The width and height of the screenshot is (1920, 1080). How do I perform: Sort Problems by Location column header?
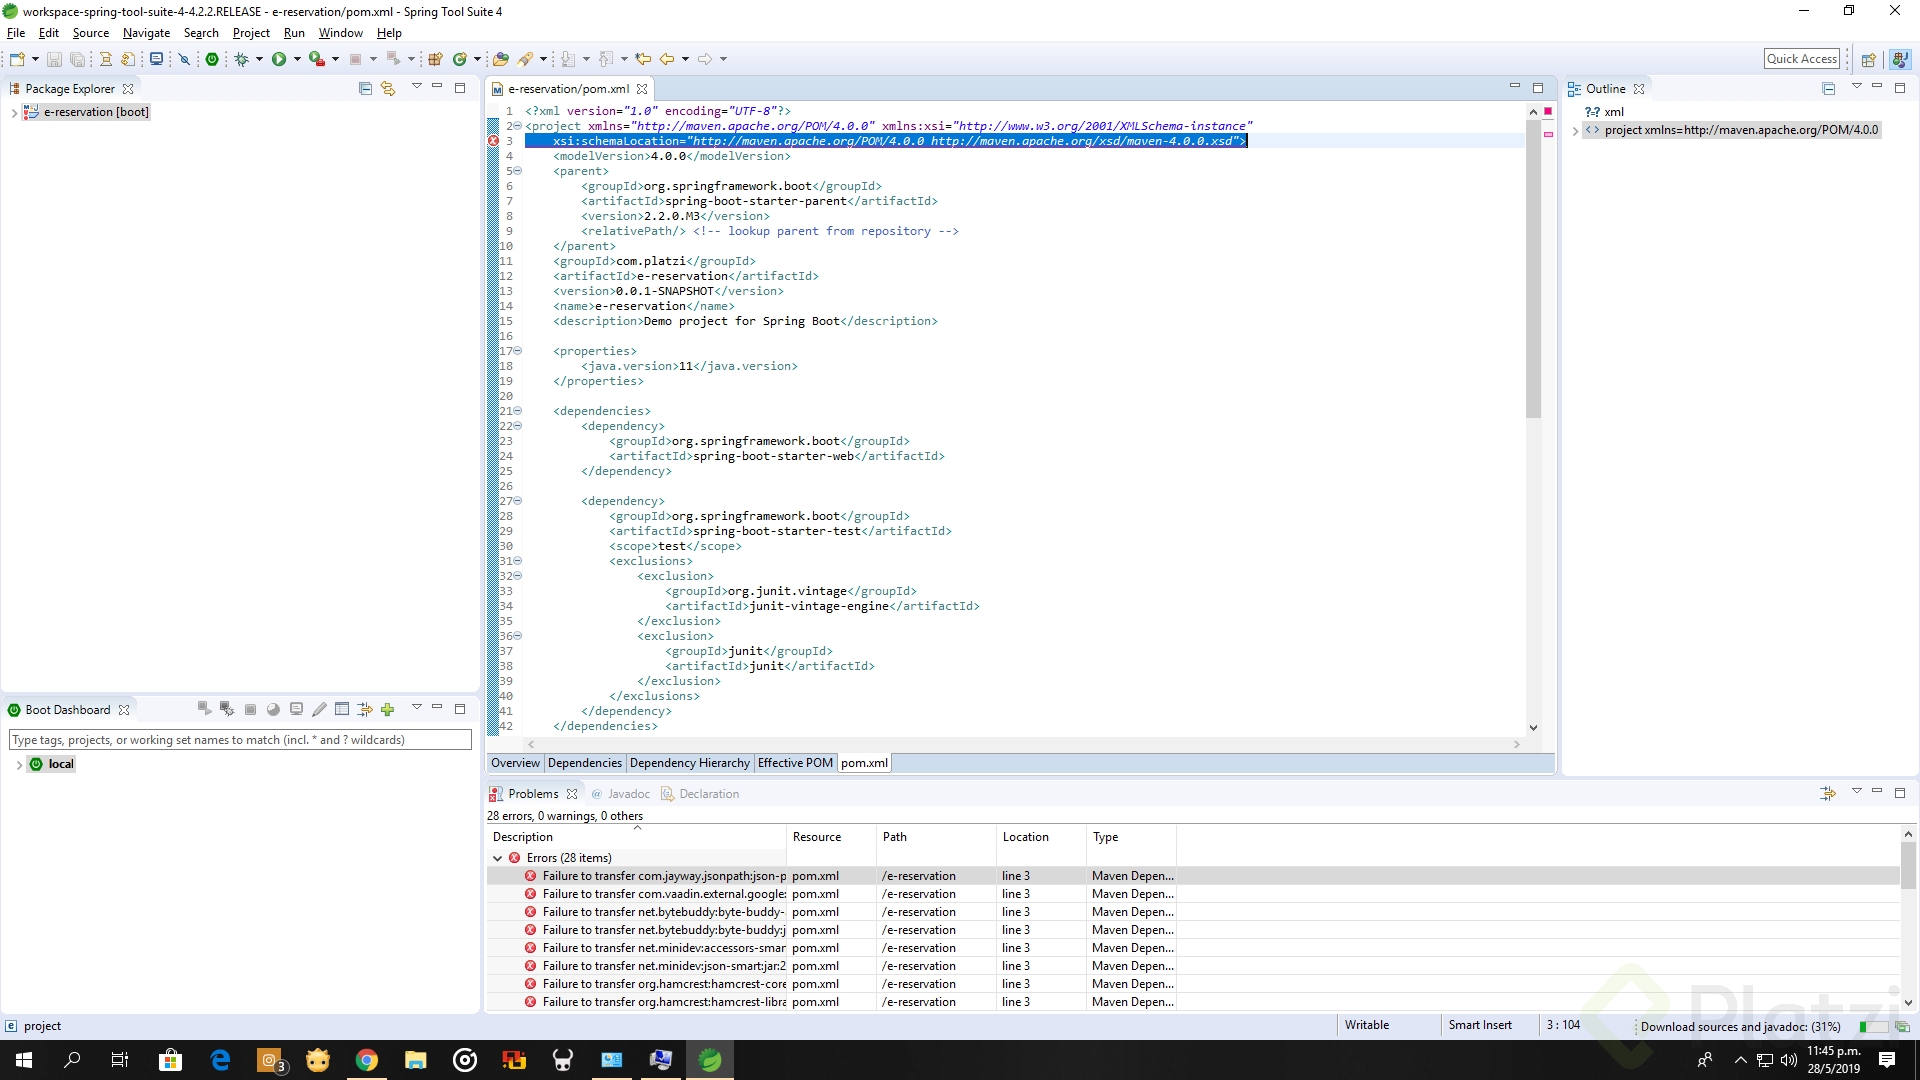[1041, 837]
